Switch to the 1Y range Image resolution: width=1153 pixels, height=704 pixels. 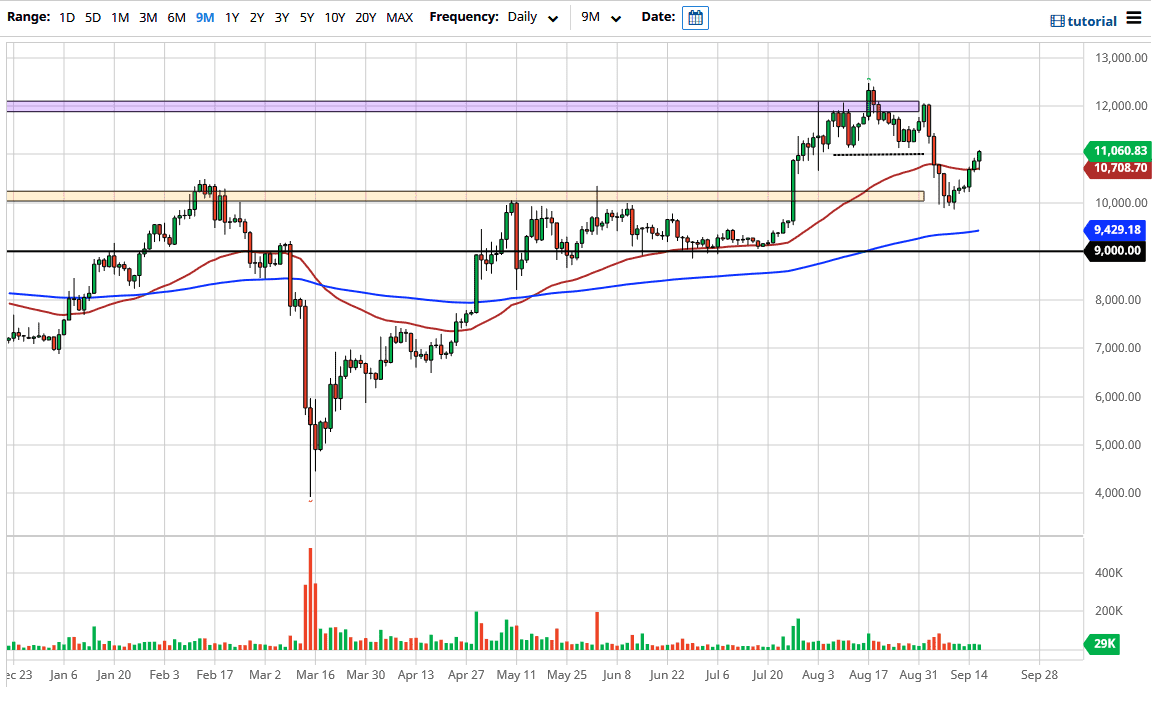click(229, 17)
